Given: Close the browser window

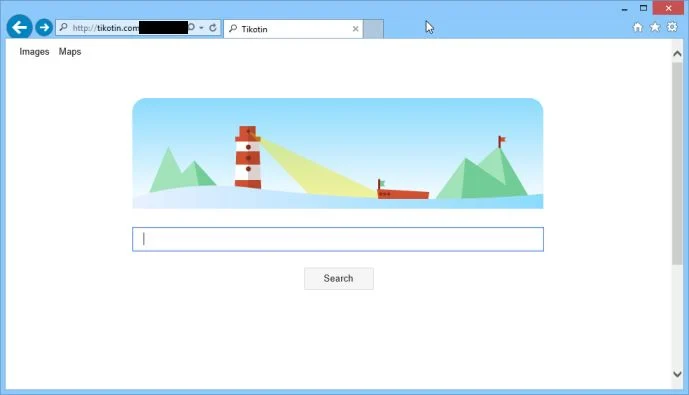Looking at the screenshot, I should click(668, 8).
